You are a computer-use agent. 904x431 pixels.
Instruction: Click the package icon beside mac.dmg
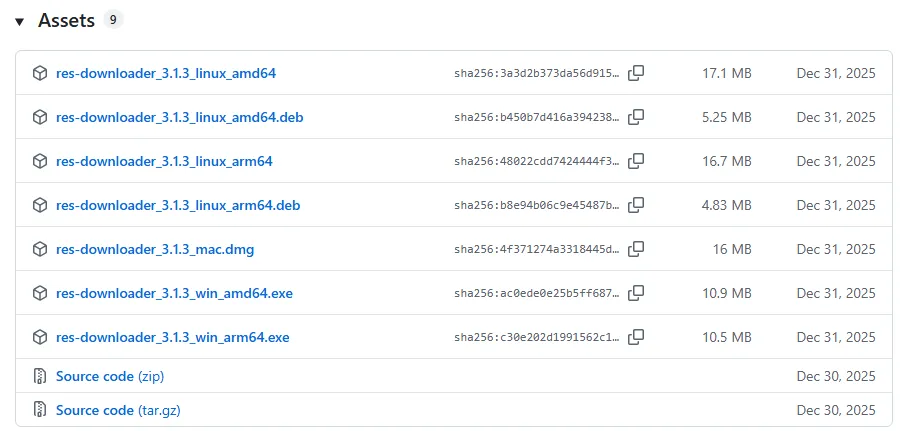(39, 249)
